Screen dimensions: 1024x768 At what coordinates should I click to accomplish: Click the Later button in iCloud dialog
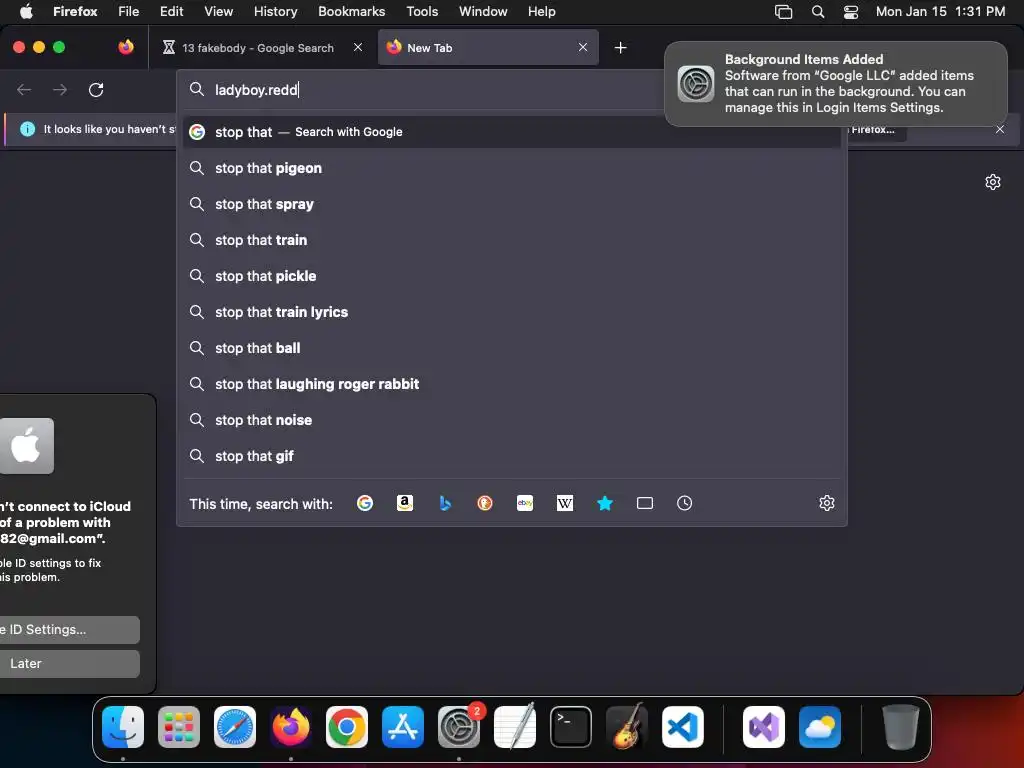[70, 664]
